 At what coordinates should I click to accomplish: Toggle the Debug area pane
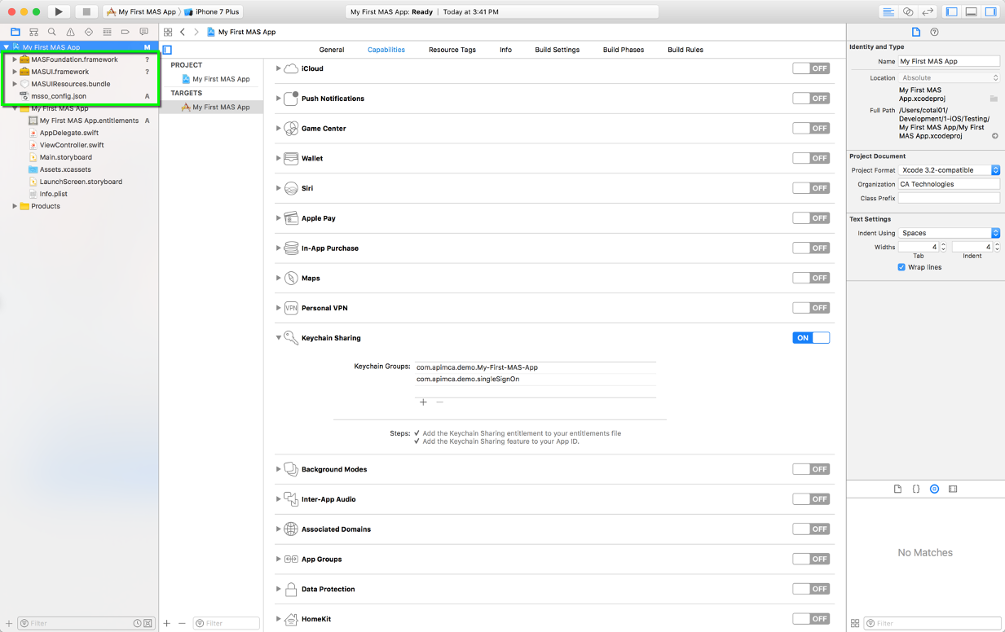click(x=971, y=12)
